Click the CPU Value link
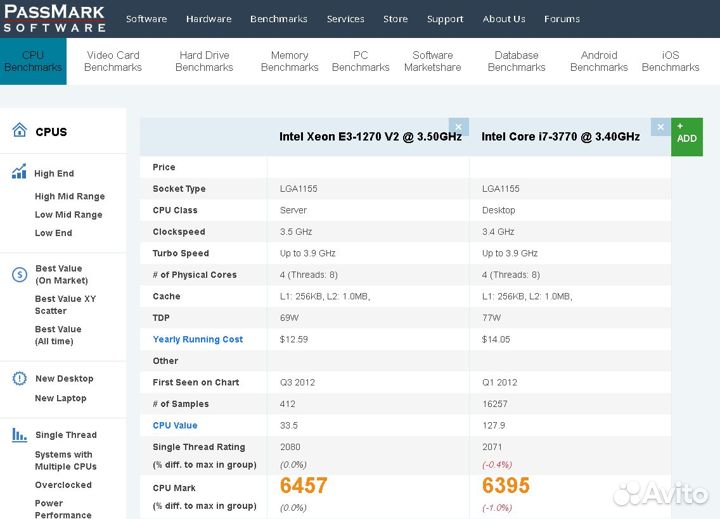This screenshot has height=519, width=720. tap(175, 425)
